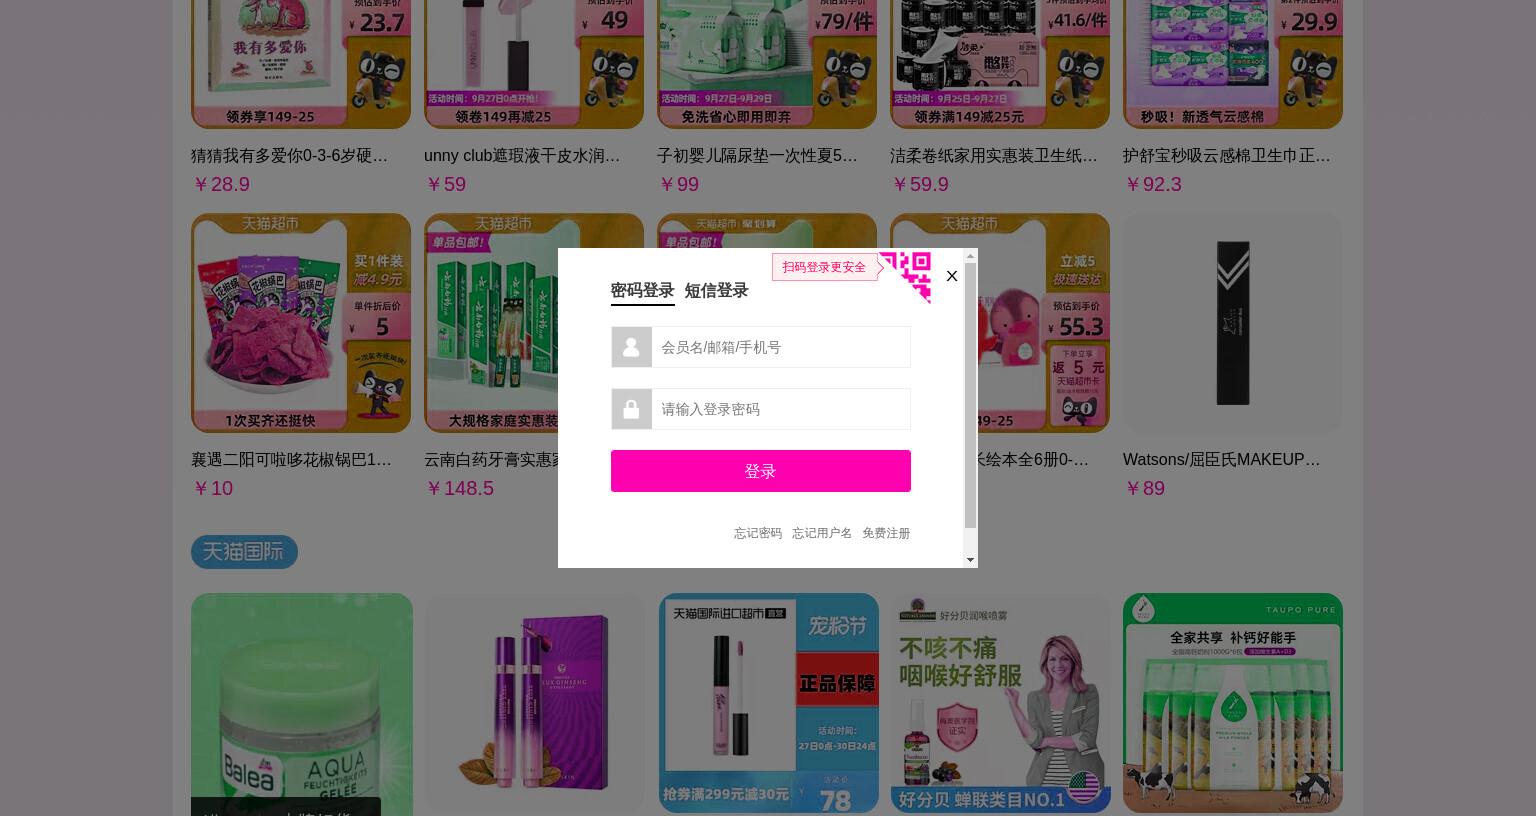Open 免费注册 link
Screen dimensions: 1536x816
pyautogui.click(x=886, y=533)
